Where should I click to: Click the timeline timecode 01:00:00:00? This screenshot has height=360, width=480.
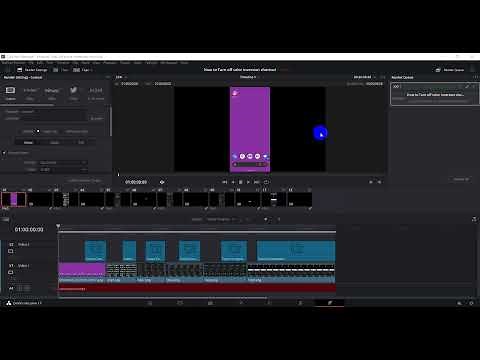point(29,230)
